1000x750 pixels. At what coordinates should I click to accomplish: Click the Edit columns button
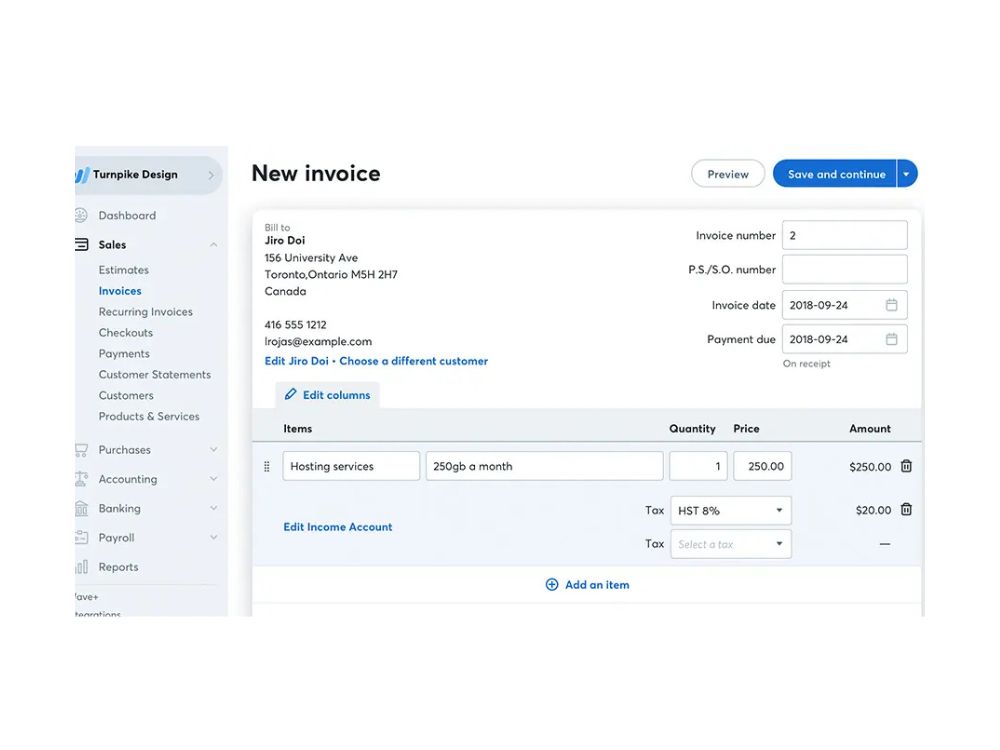pos(328,395)
